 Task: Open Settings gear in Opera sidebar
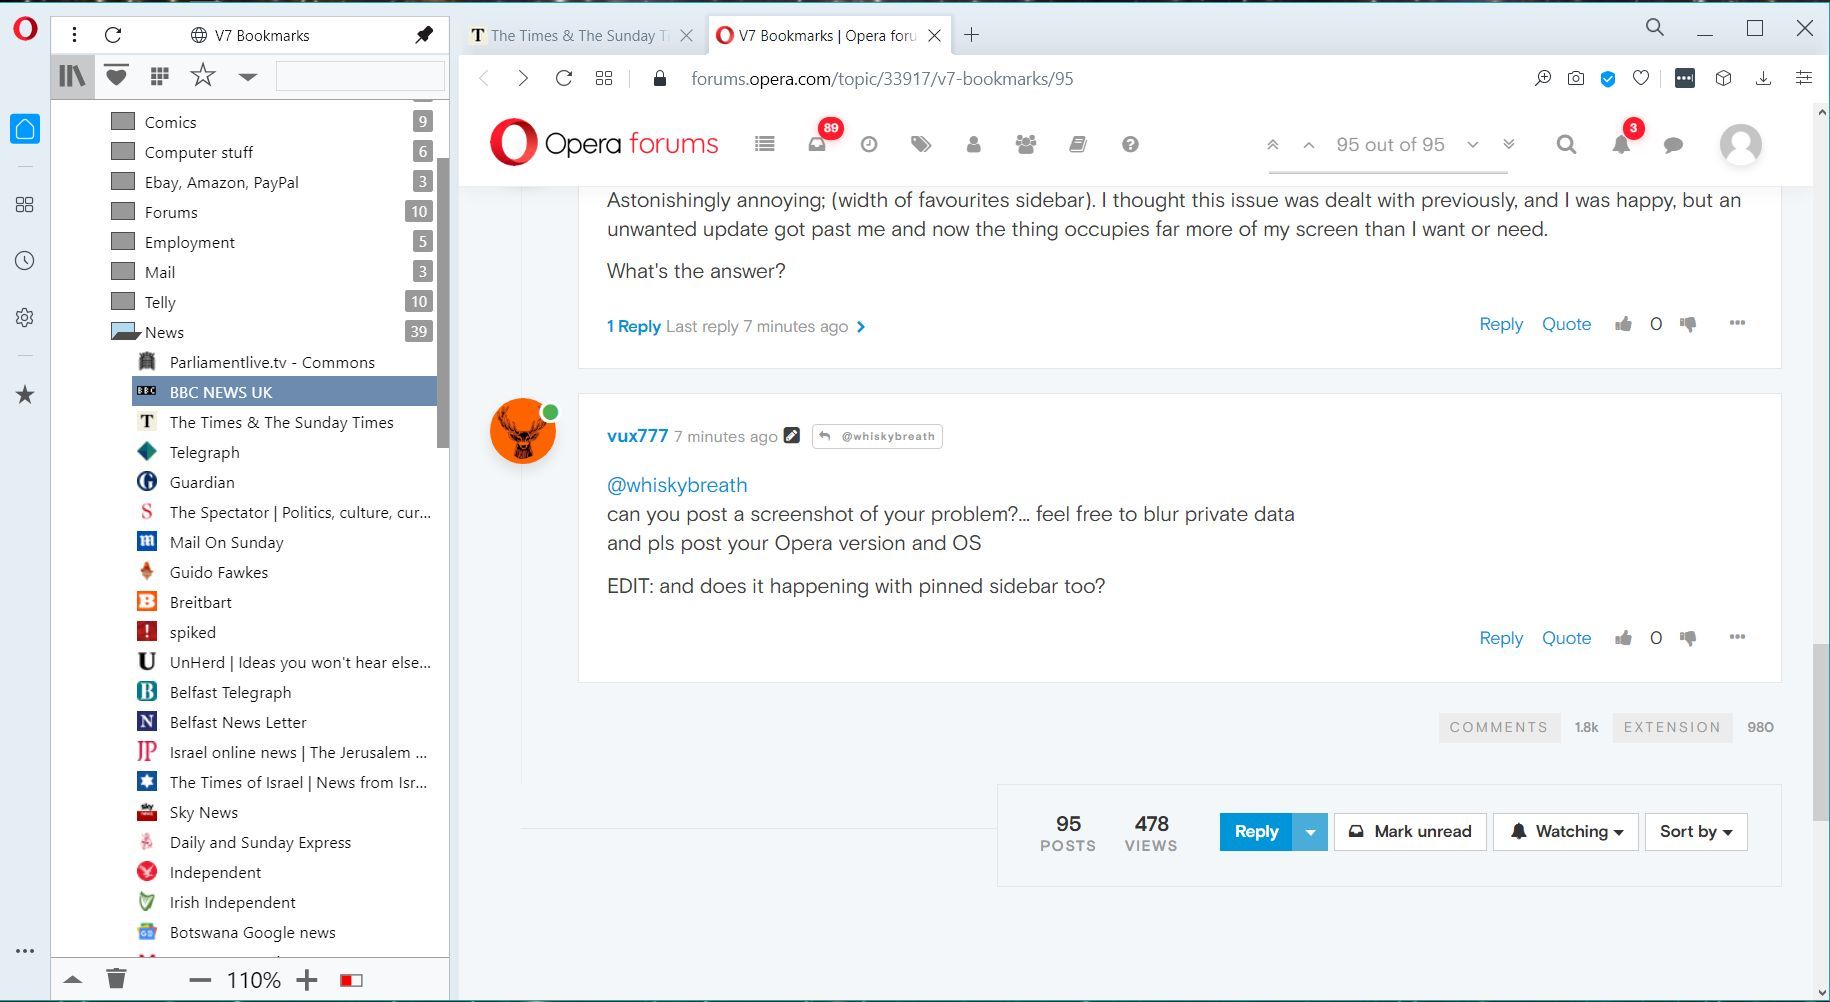tap(25, 317)
